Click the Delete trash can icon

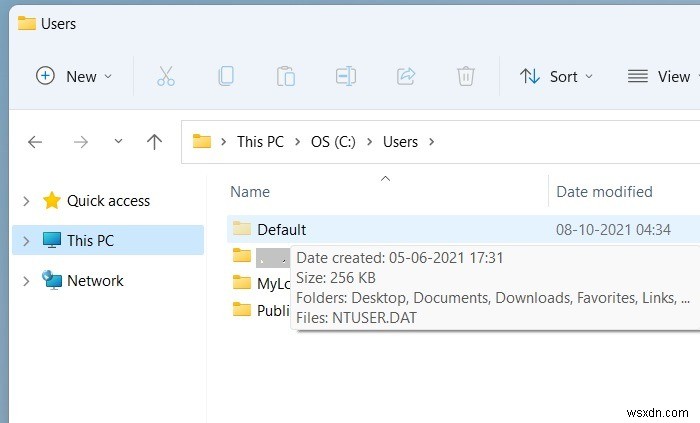click(465, 76)
